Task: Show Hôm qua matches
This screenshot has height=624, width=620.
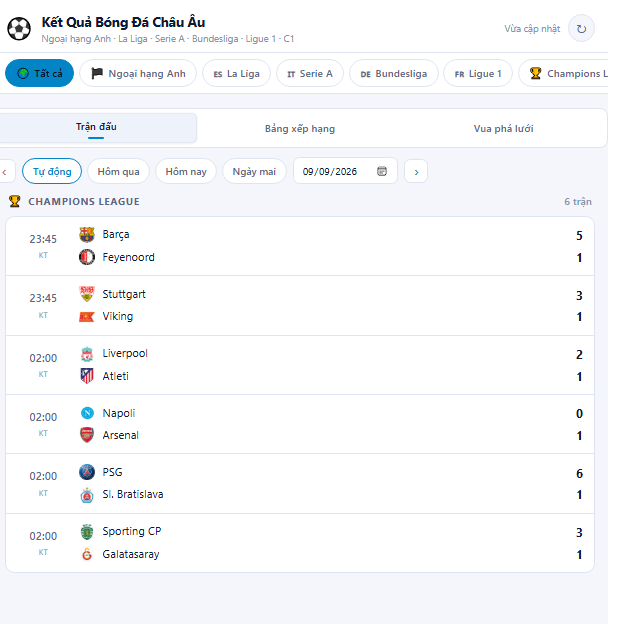Action: tap(118, 171)
